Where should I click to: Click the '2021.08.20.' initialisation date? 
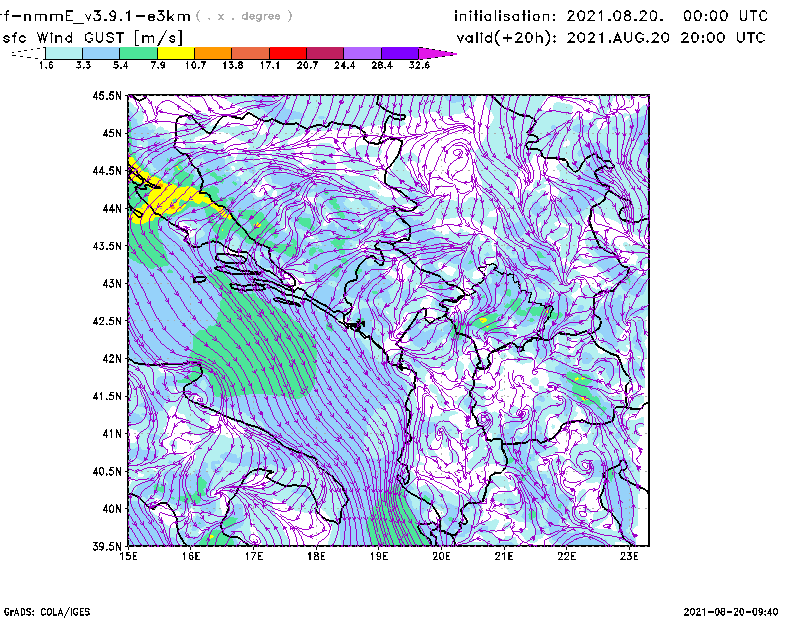615,16
